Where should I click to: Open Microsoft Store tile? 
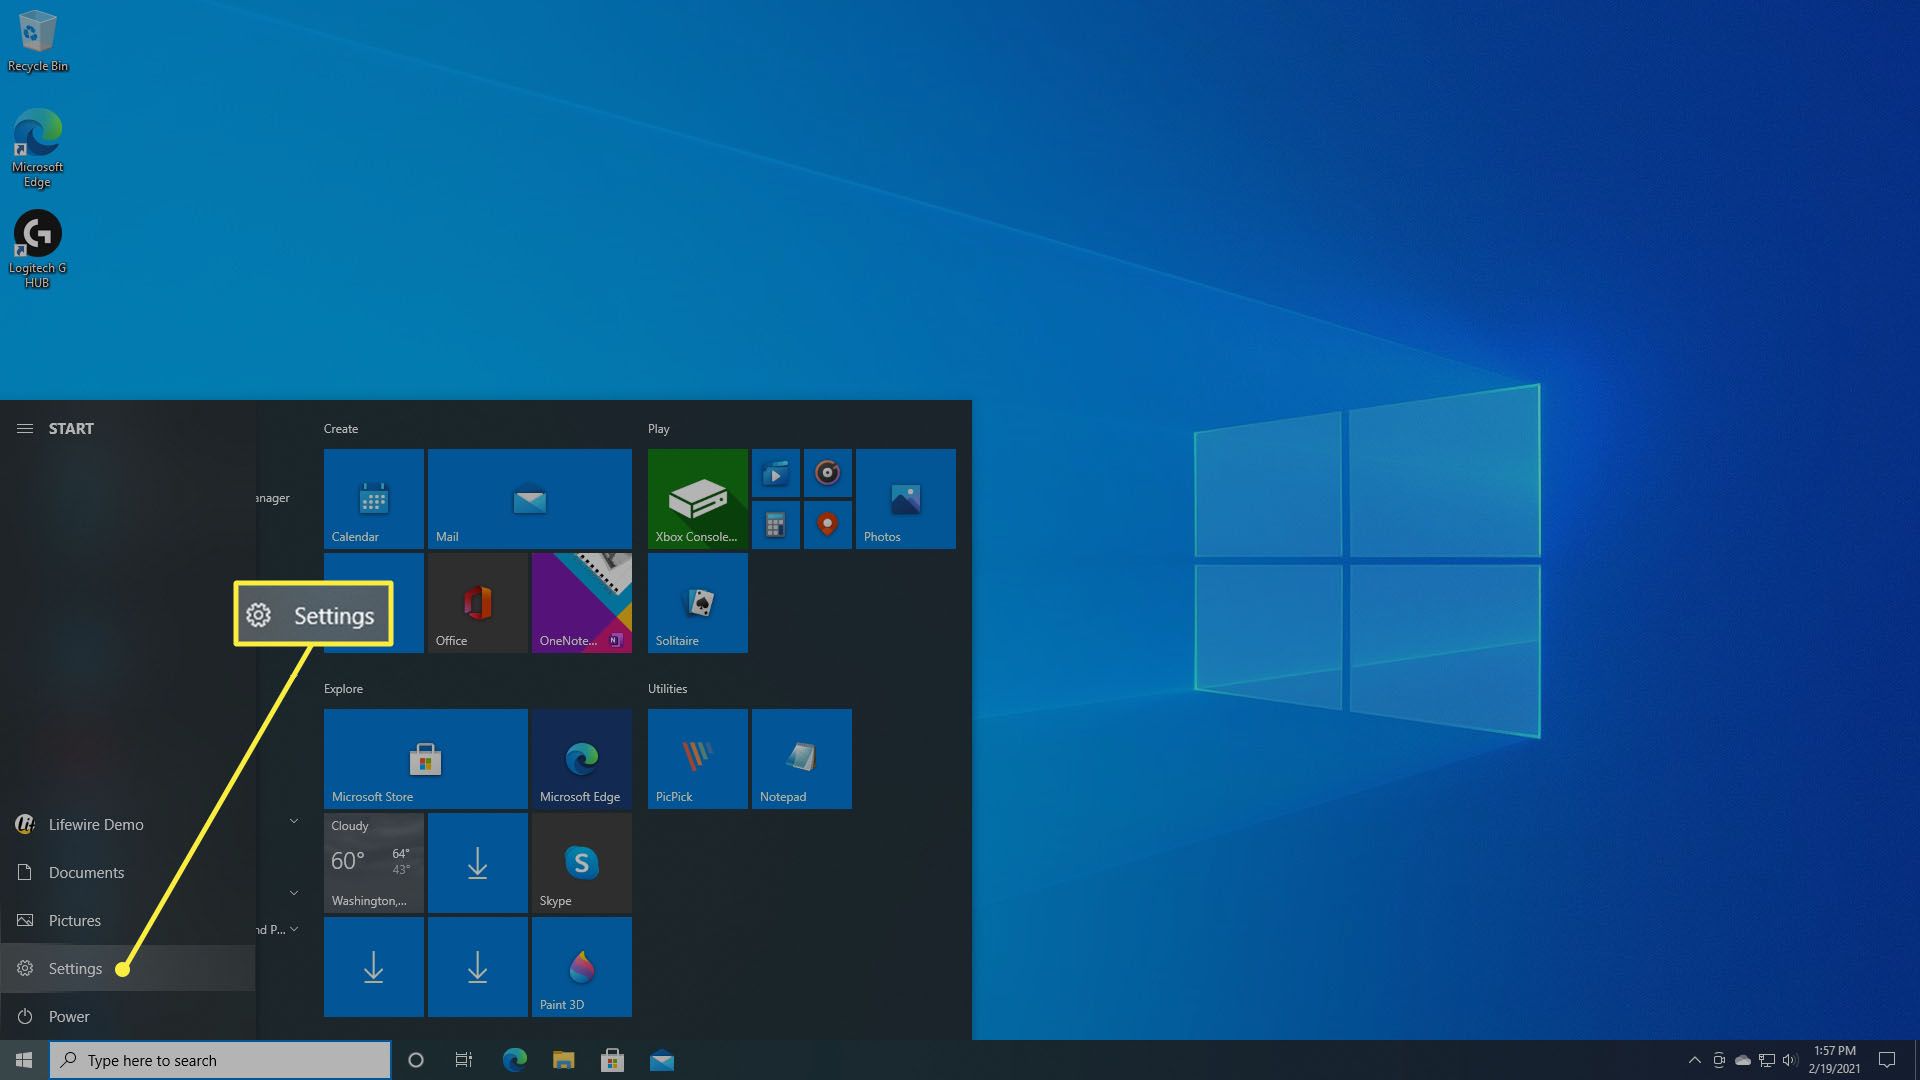[x=425, y=758]
